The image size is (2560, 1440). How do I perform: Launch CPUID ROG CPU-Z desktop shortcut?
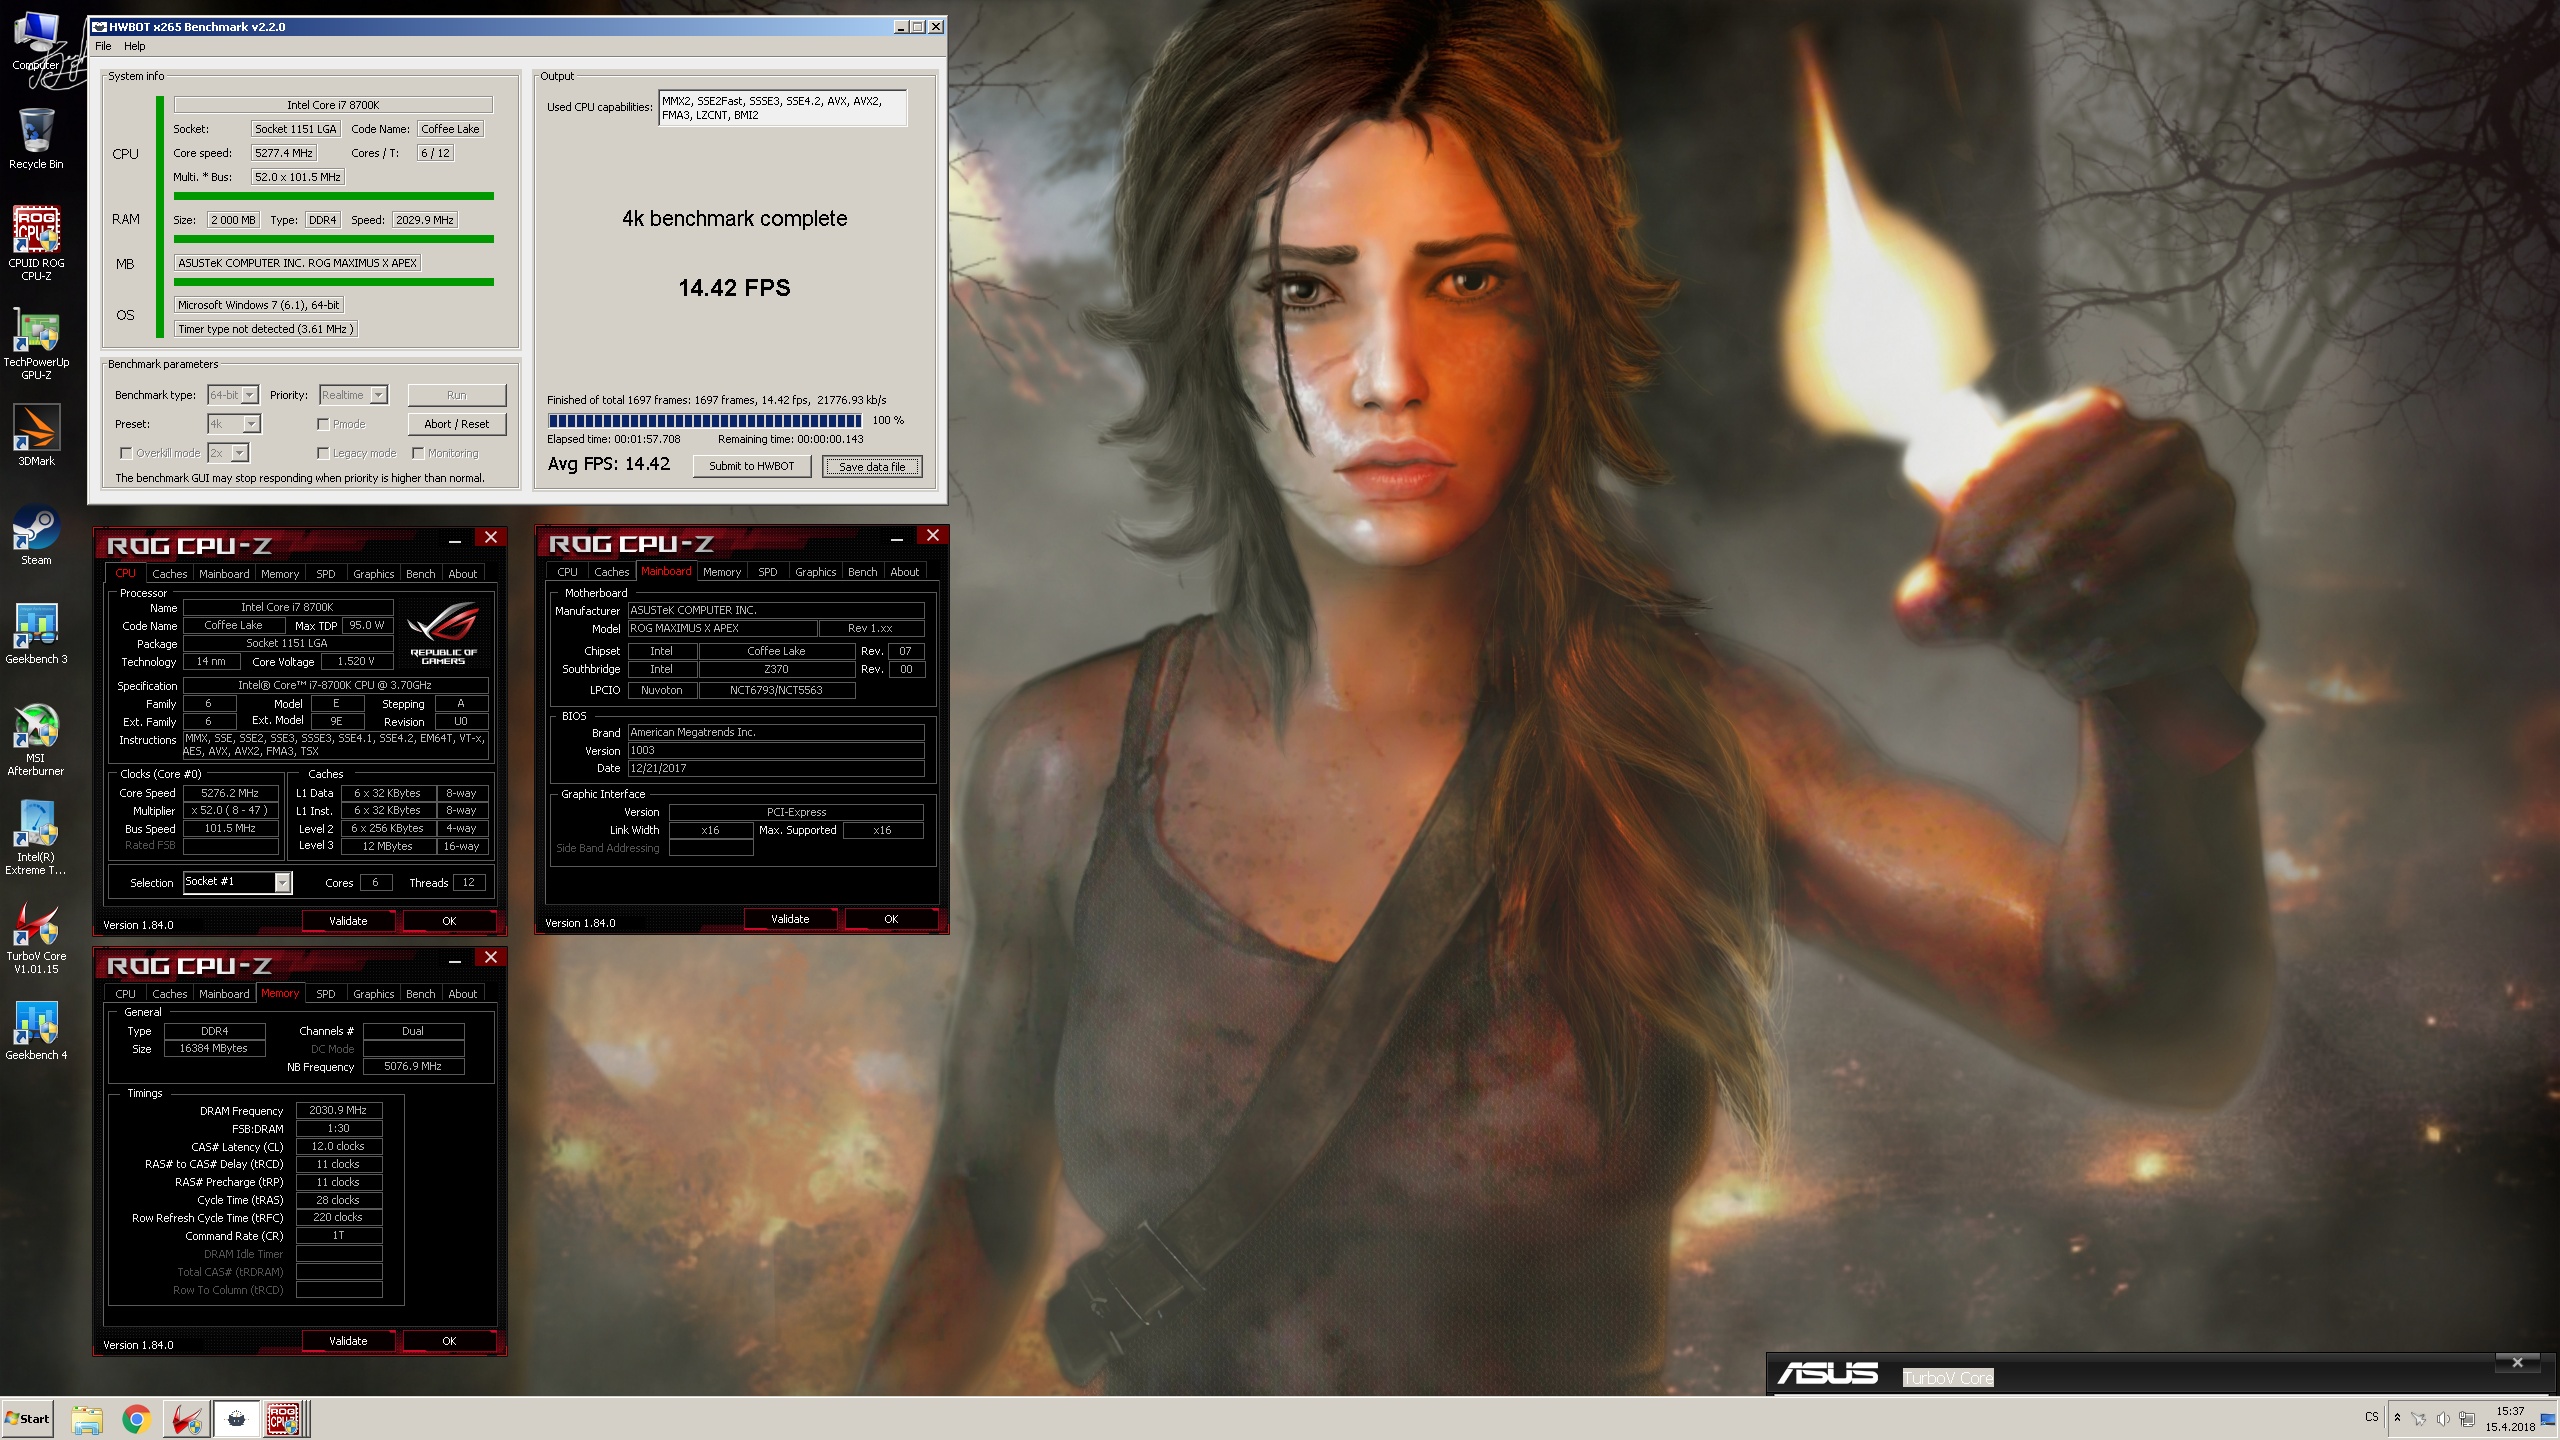coord(36,243)
